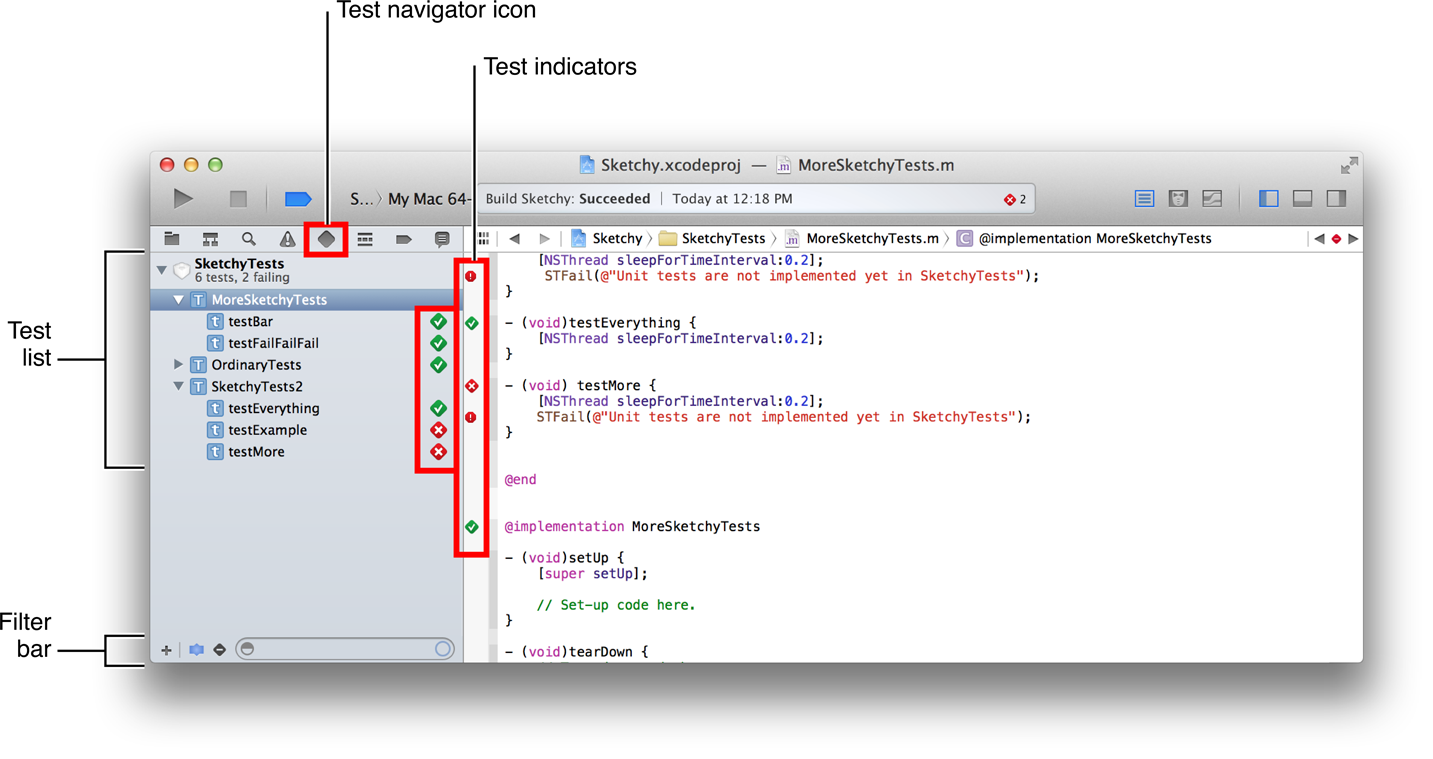
Task: Expand the OrdinaryTests class
Action: coord(179,365)
